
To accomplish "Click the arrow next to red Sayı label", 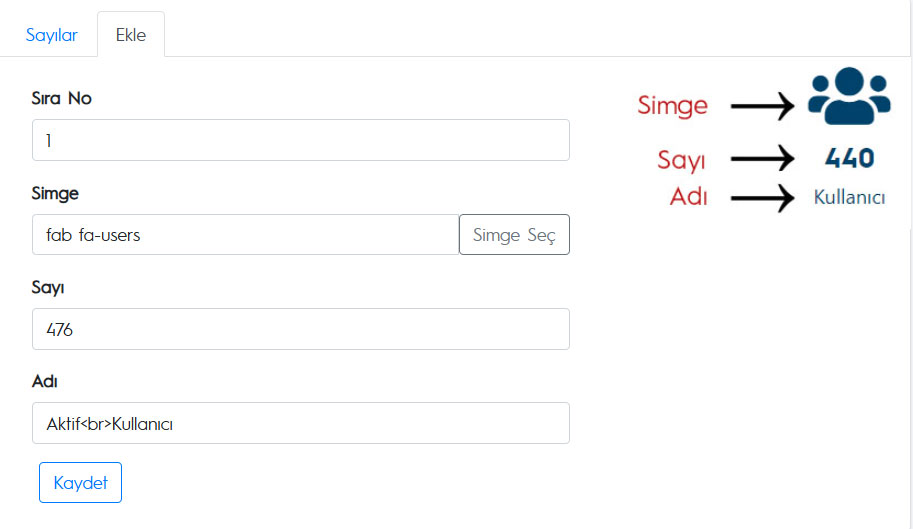I will [762, 158].
